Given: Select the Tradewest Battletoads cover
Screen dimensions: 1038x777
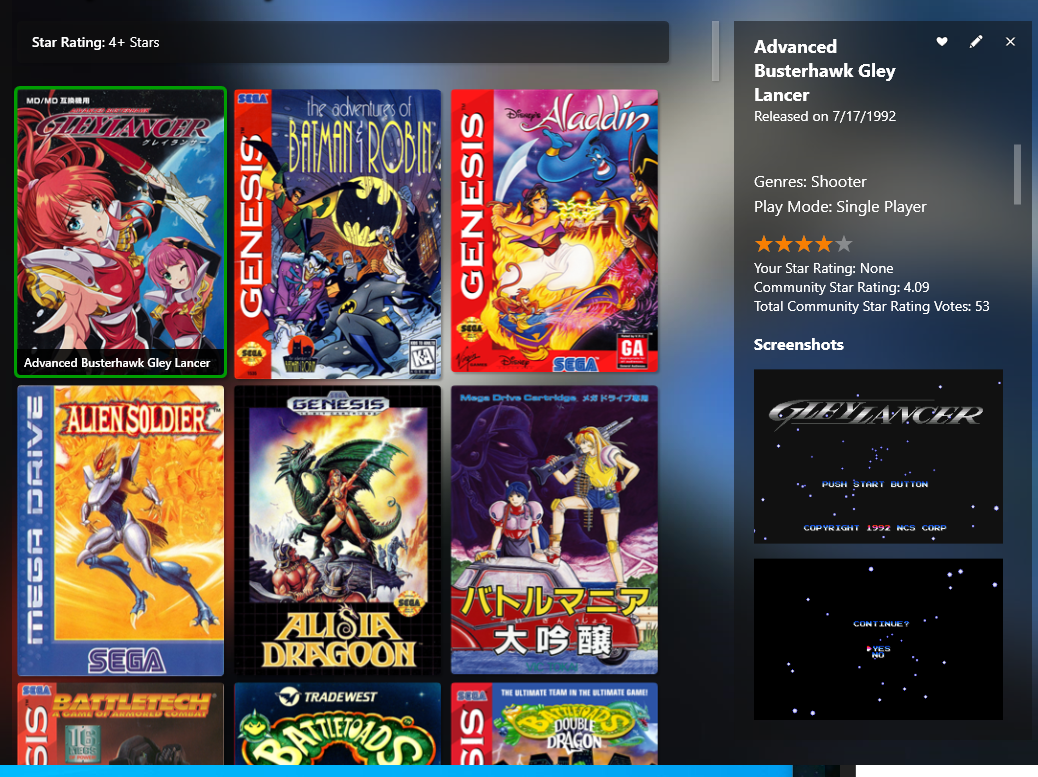Looking at the screenshot, I should click(x=338, y=724).
